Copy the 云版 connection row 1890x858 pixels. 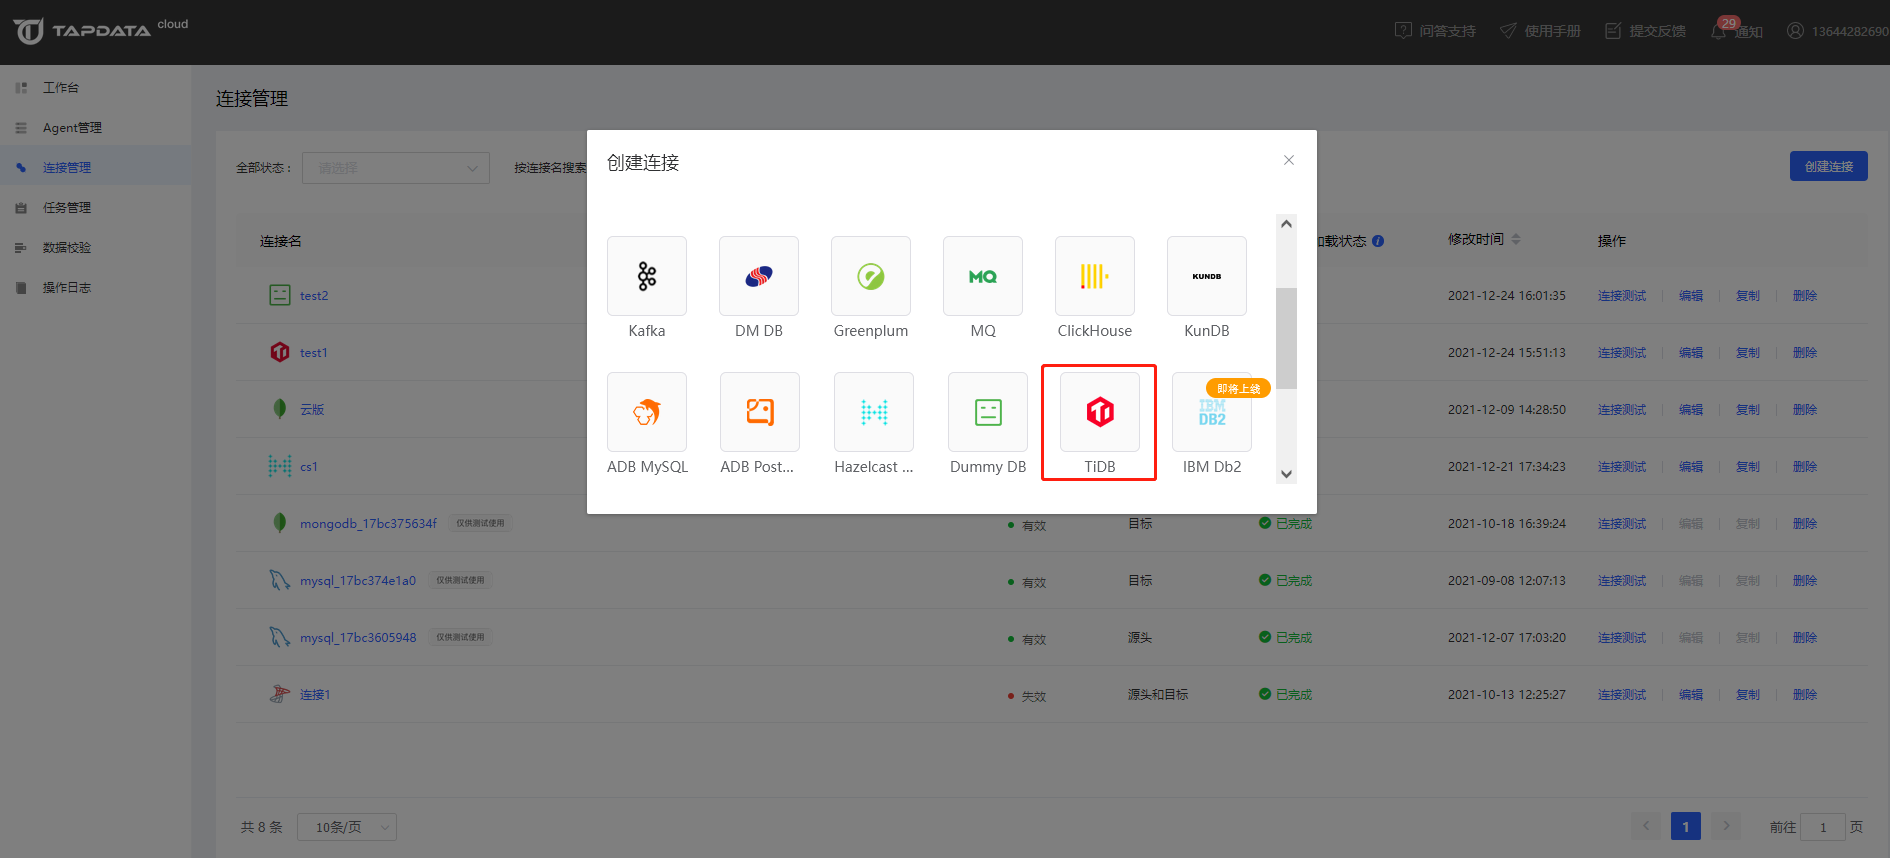[1748, 410]
